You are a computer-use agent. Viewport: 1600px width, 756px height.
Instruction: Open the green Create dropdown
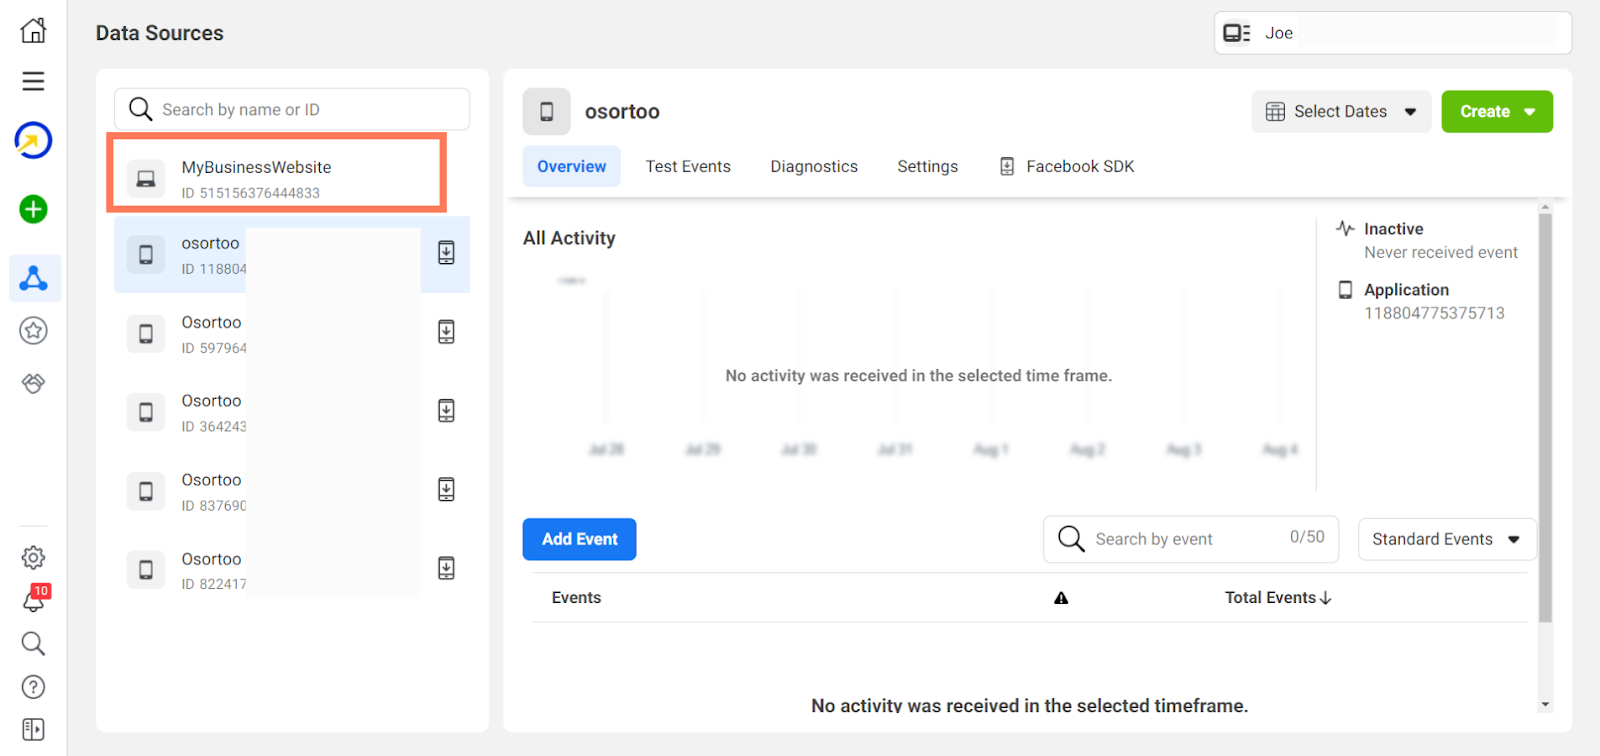pyautogui.click(x=1496, y=112)
